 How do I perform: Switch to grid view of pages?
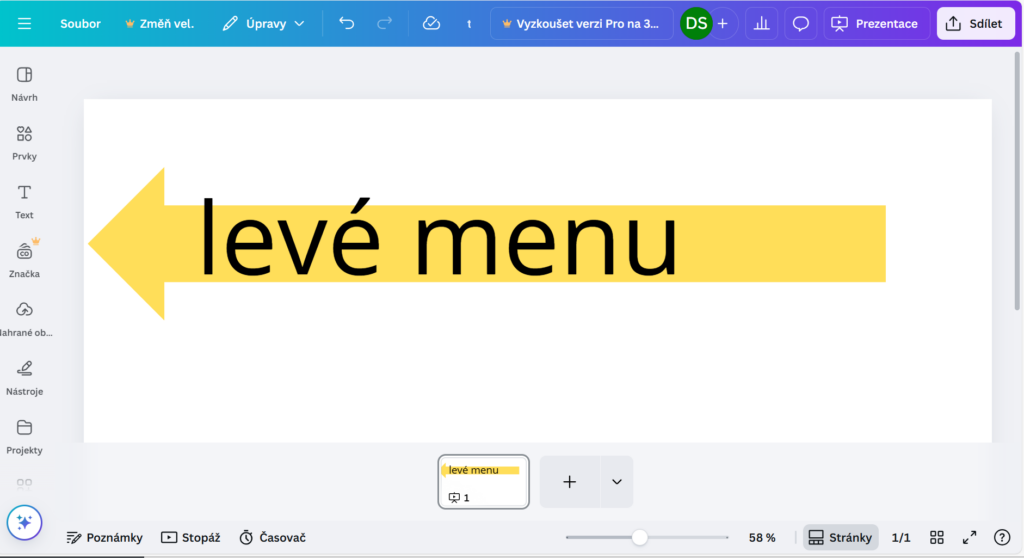pos(937,537)
